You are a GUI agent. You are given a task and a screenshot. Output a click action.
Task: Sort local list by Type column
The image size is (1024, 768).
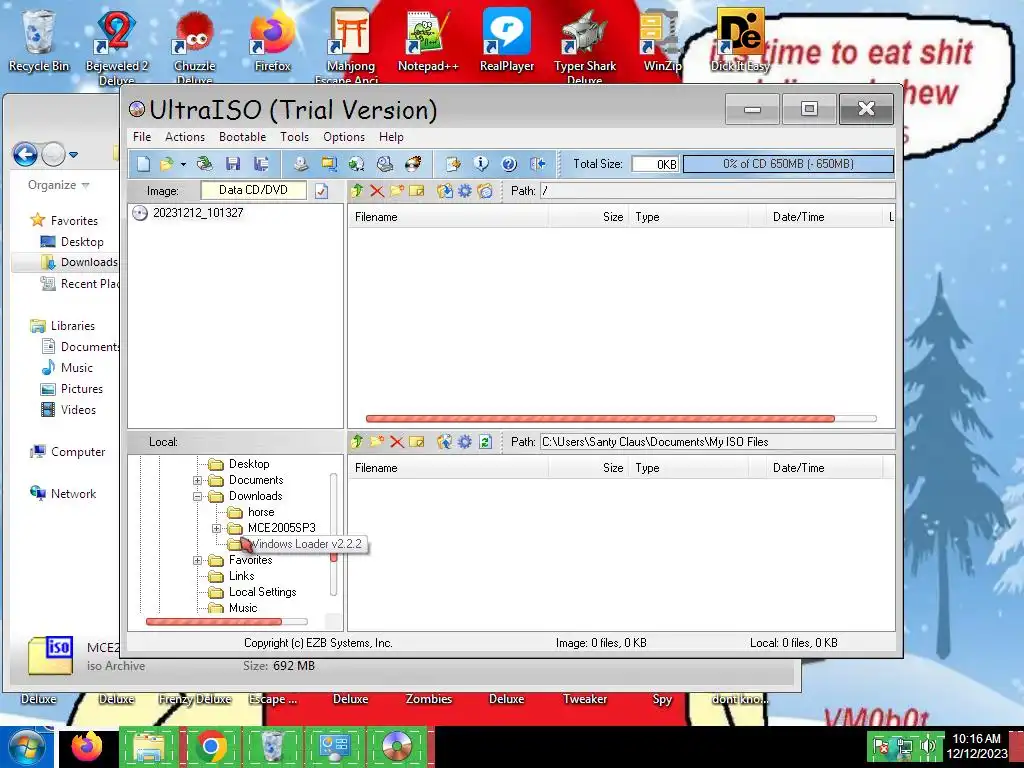click(688, 468)
